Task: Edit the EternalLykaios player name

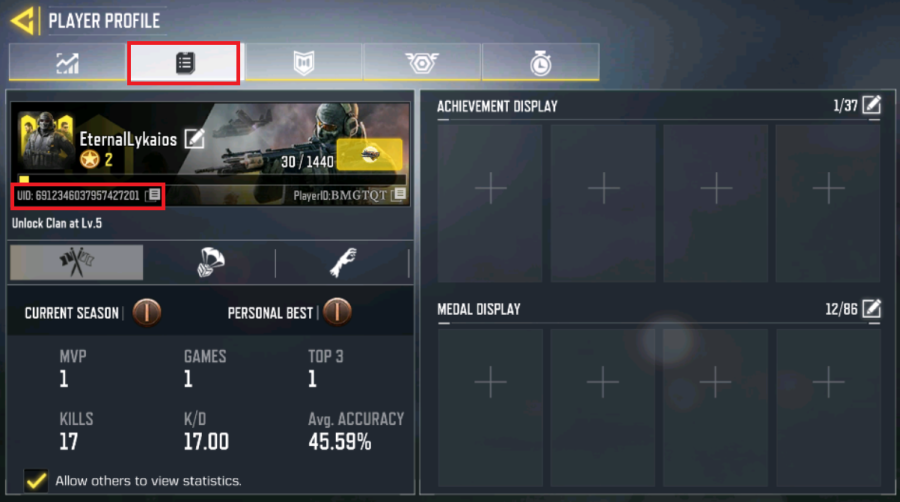Action: (x=195, y=138)
